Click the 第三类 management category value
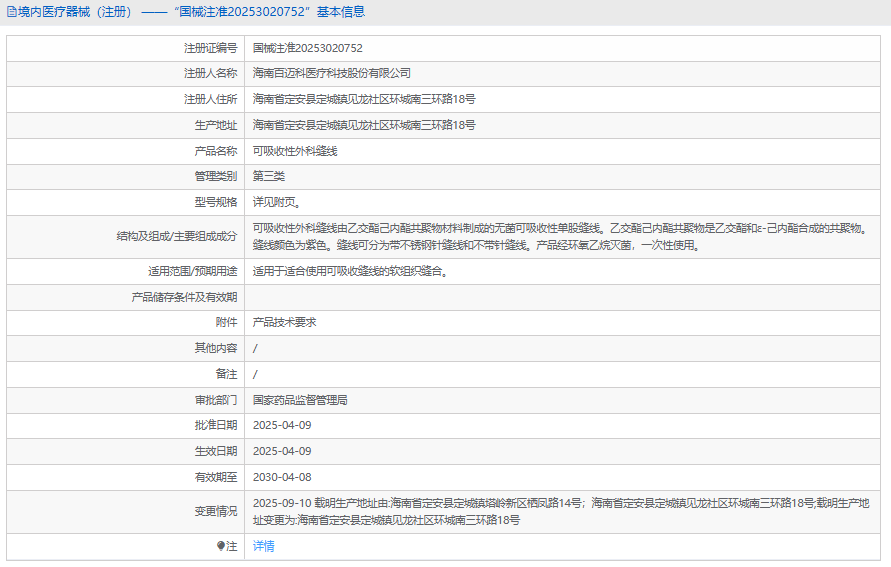The width and height of the screenshot is (891, 567). [x=268, y=176]
